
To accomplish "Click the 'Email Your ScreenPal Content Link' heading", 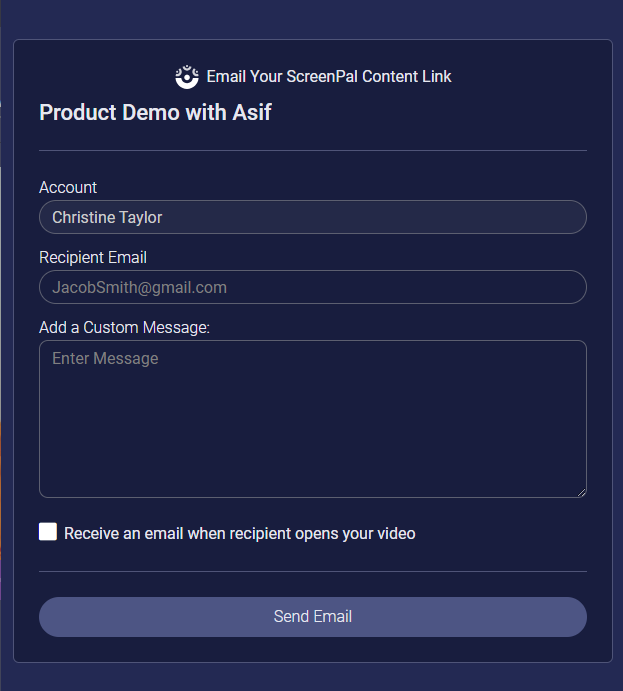I will point(329,76).
